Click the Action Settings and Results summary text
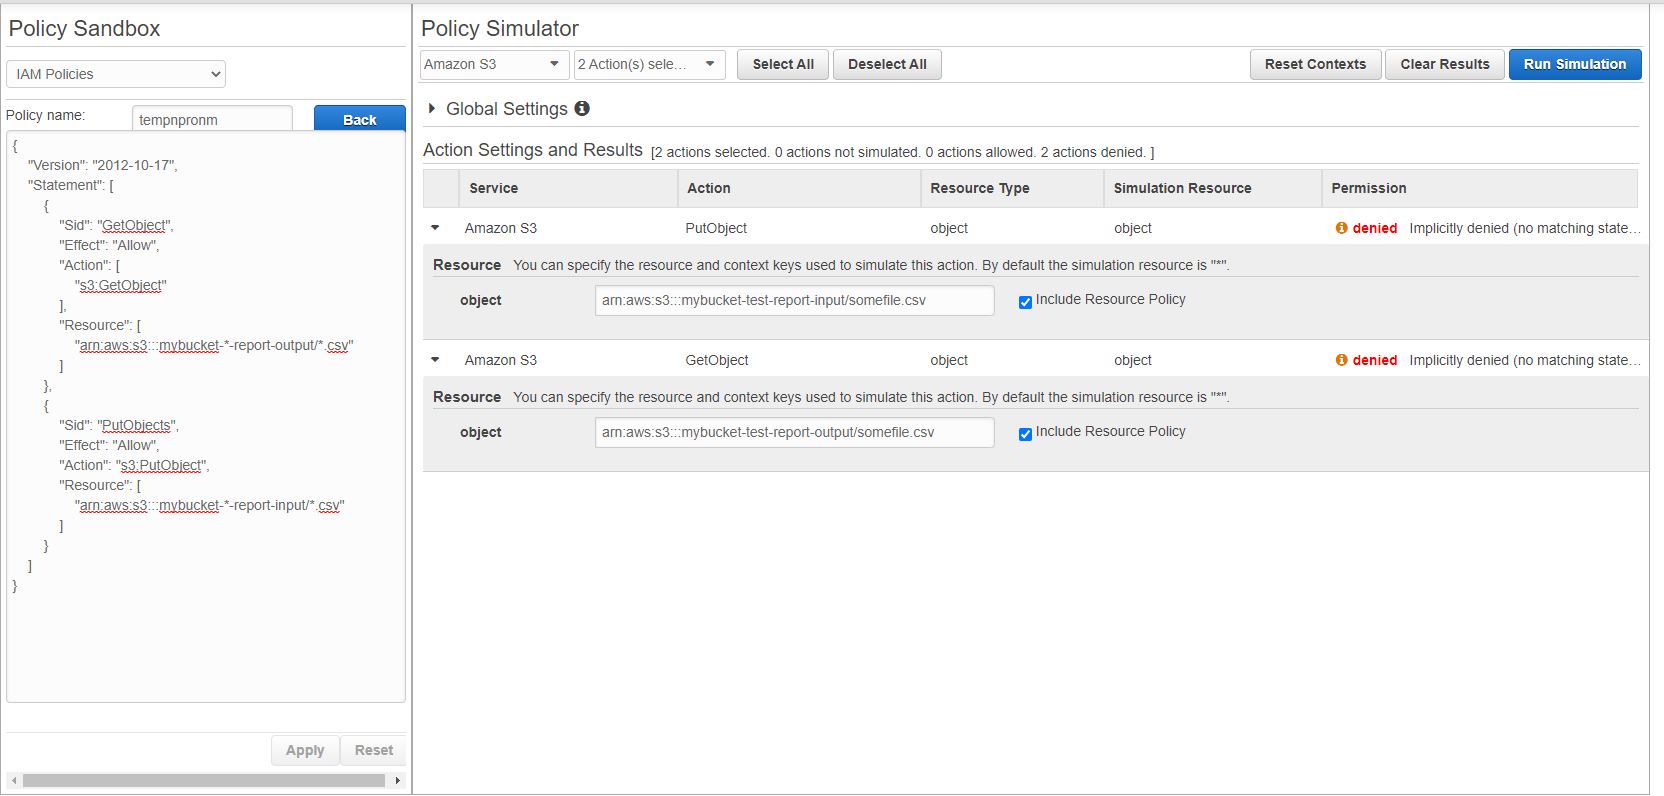1664x796 pixels. click(902, 152)
